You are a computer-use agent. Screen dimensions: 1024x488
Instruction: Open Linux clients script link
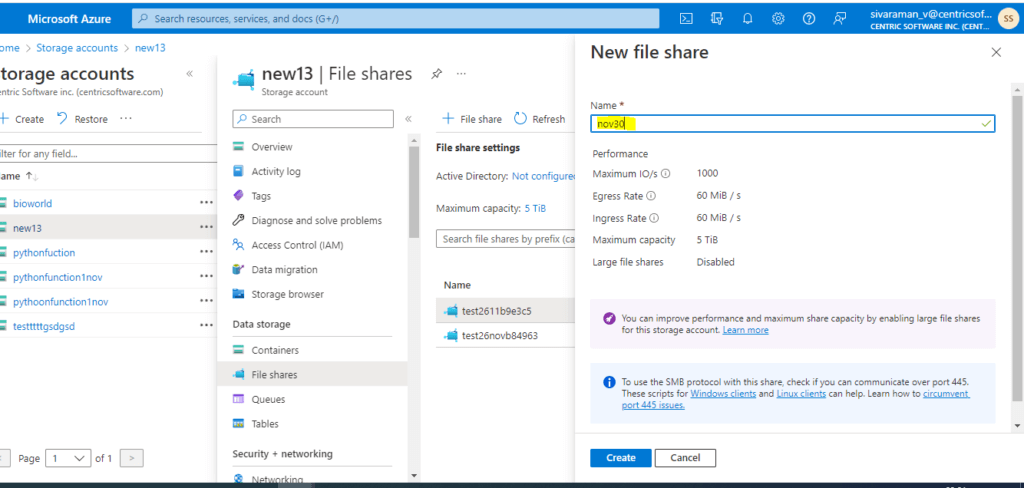coord(801,394)
